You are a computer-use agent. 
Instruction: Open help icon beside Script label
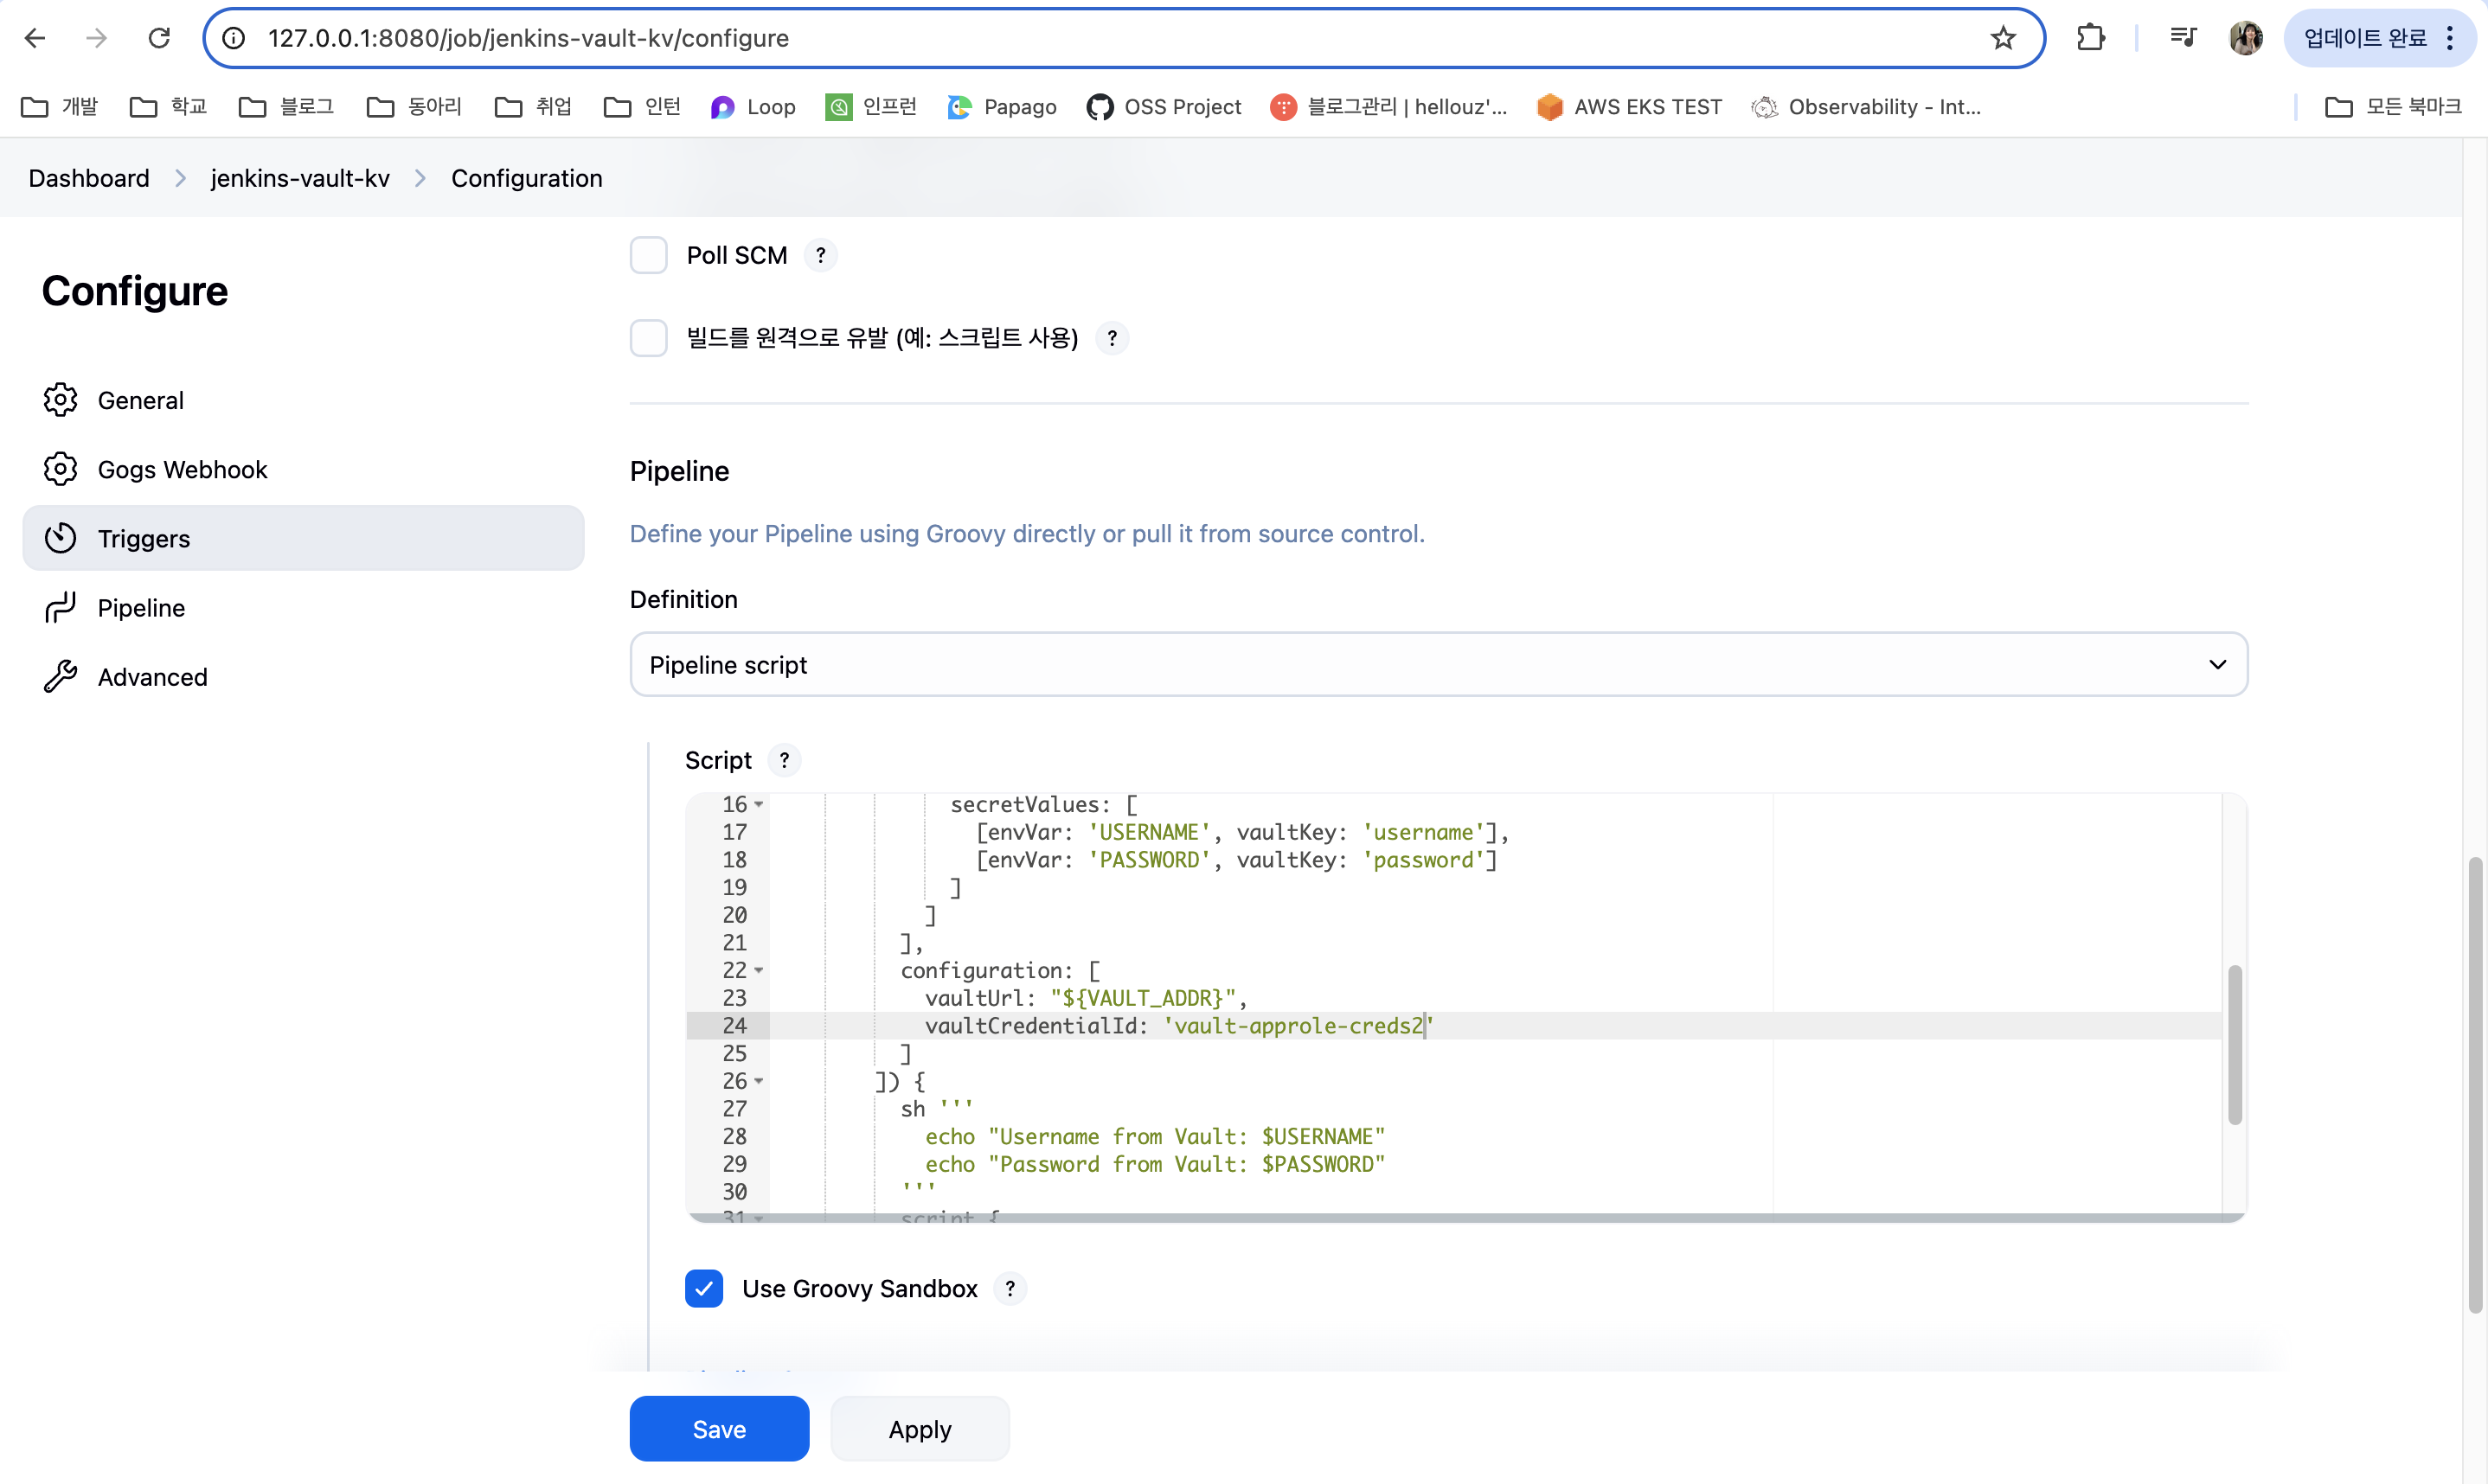pyautogui.click(x=785, y=761)
